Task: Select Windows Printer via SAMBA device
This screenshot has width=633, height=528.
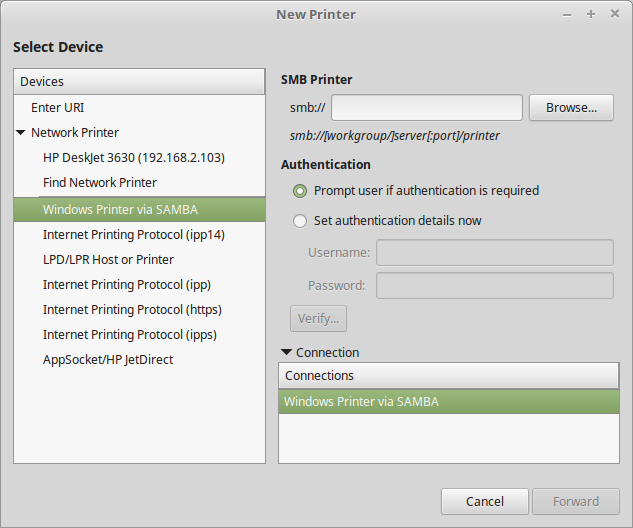Action: 120,210
